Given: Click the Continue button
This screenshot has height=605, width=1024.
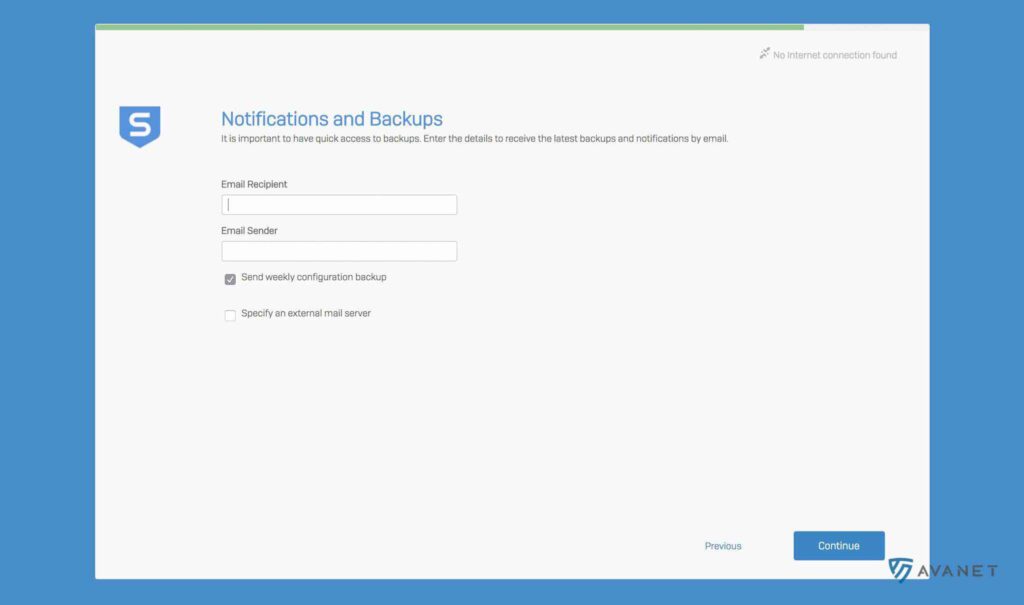Looking at the screenshot, I should pyautogui.click(x=839, y=546).
